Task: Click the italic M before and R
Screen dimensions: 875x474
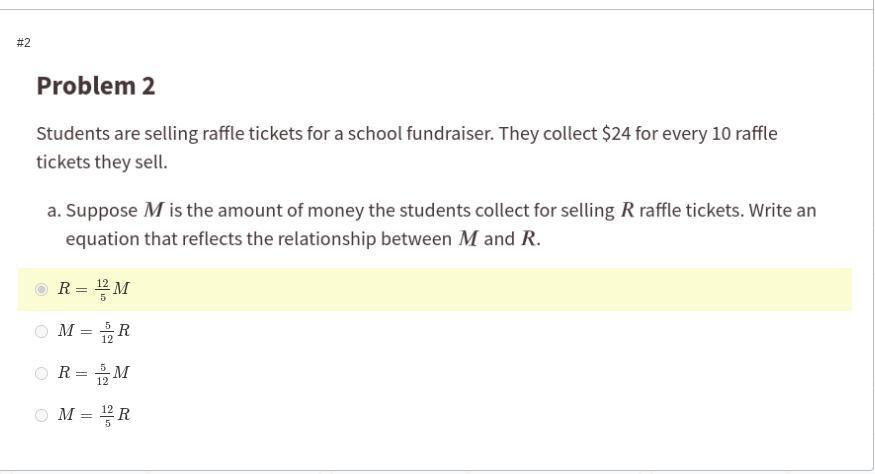Action: tap(468, 239)
